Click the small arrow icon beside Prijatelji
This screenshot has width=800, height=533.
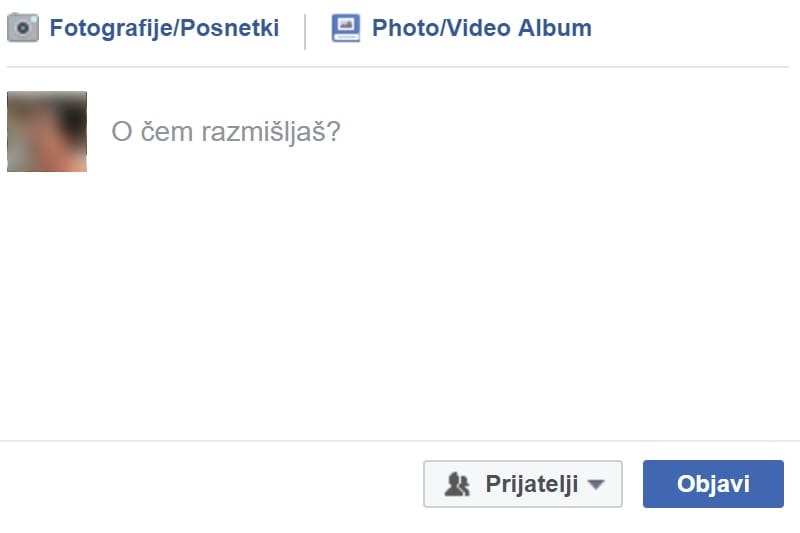[596, 485]
